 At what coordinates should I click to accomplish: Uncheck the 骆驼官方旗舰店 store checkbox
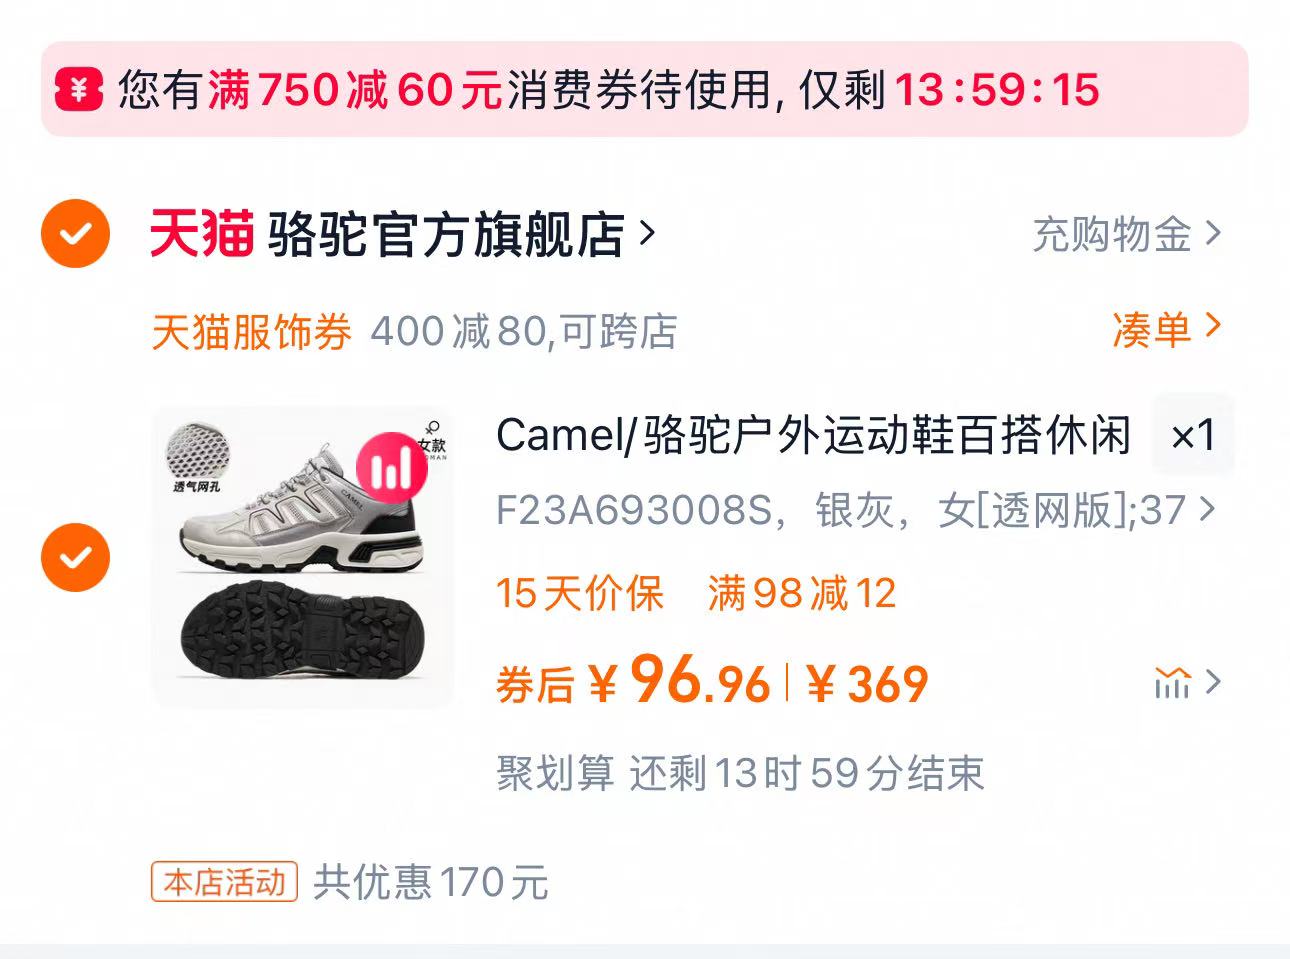pyautogui.click(x=75, y=234)
